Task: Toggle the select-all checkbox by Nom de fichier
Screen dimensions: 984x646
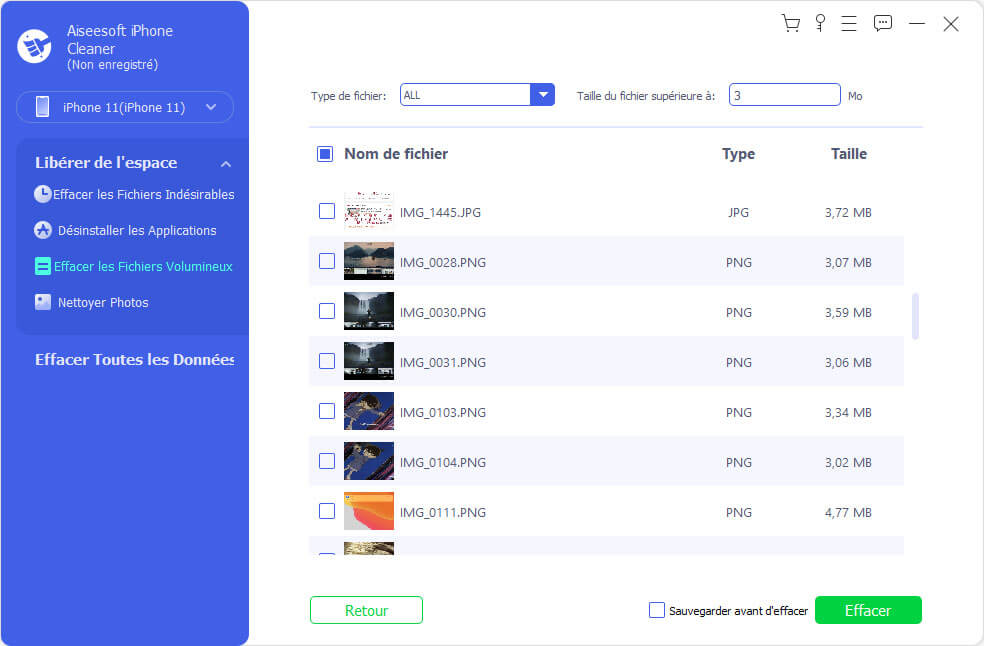Action: click(x=325, y=154)
